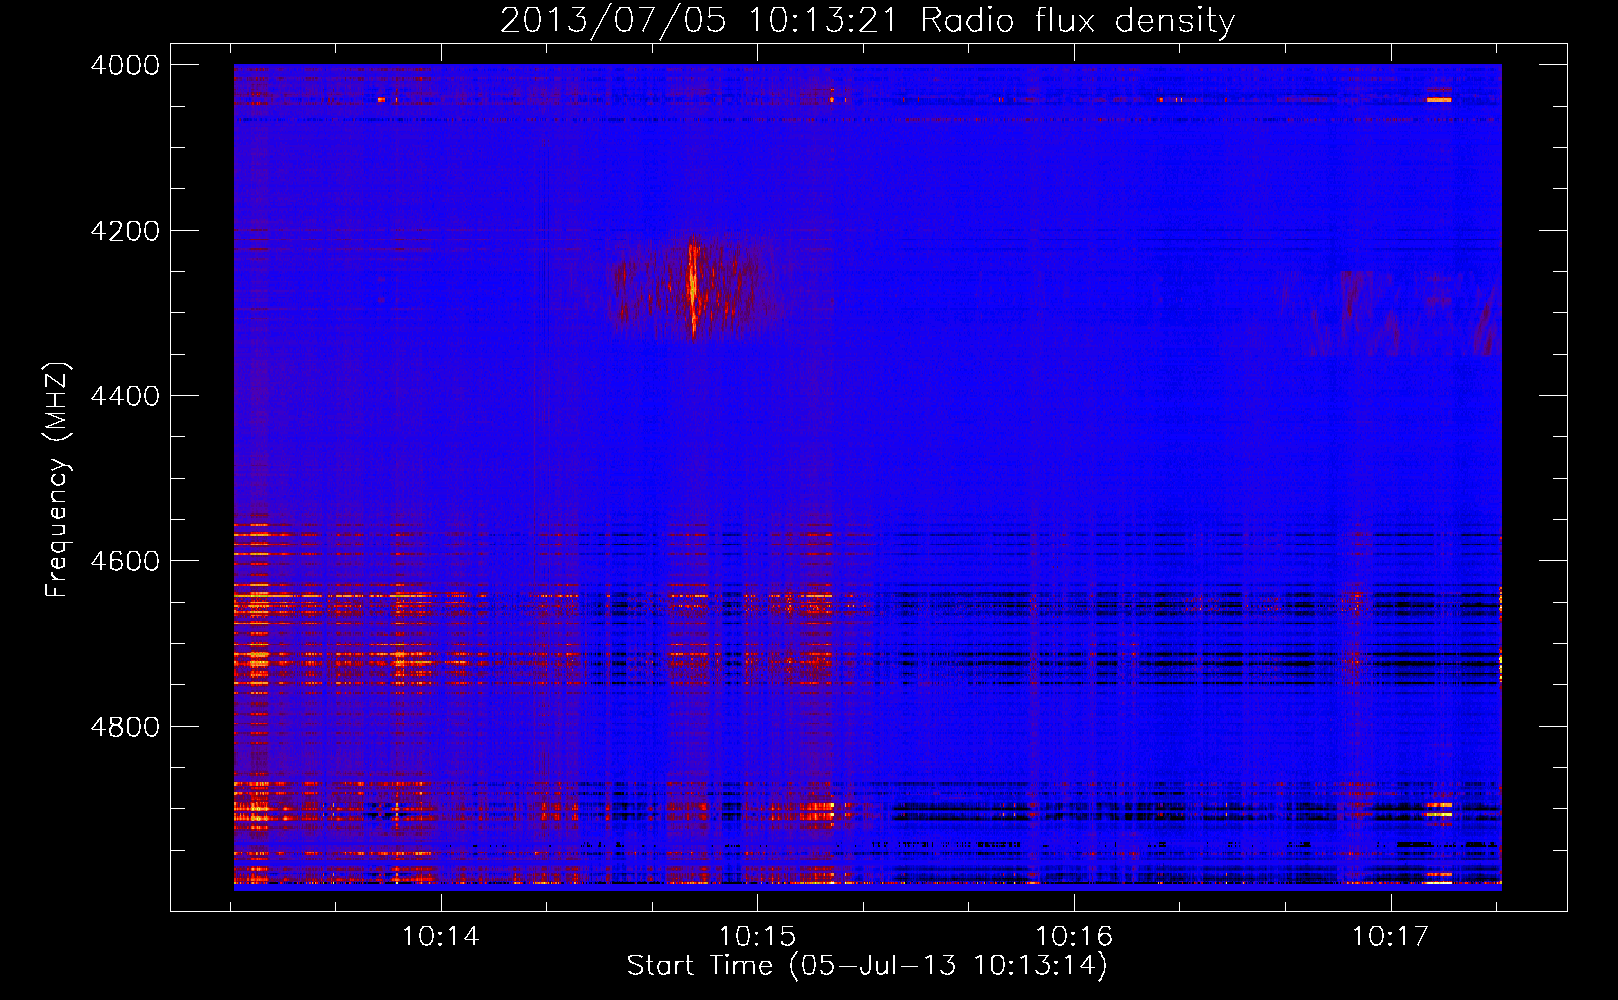Click the 4600 frequency axis label

pos(125,561)
